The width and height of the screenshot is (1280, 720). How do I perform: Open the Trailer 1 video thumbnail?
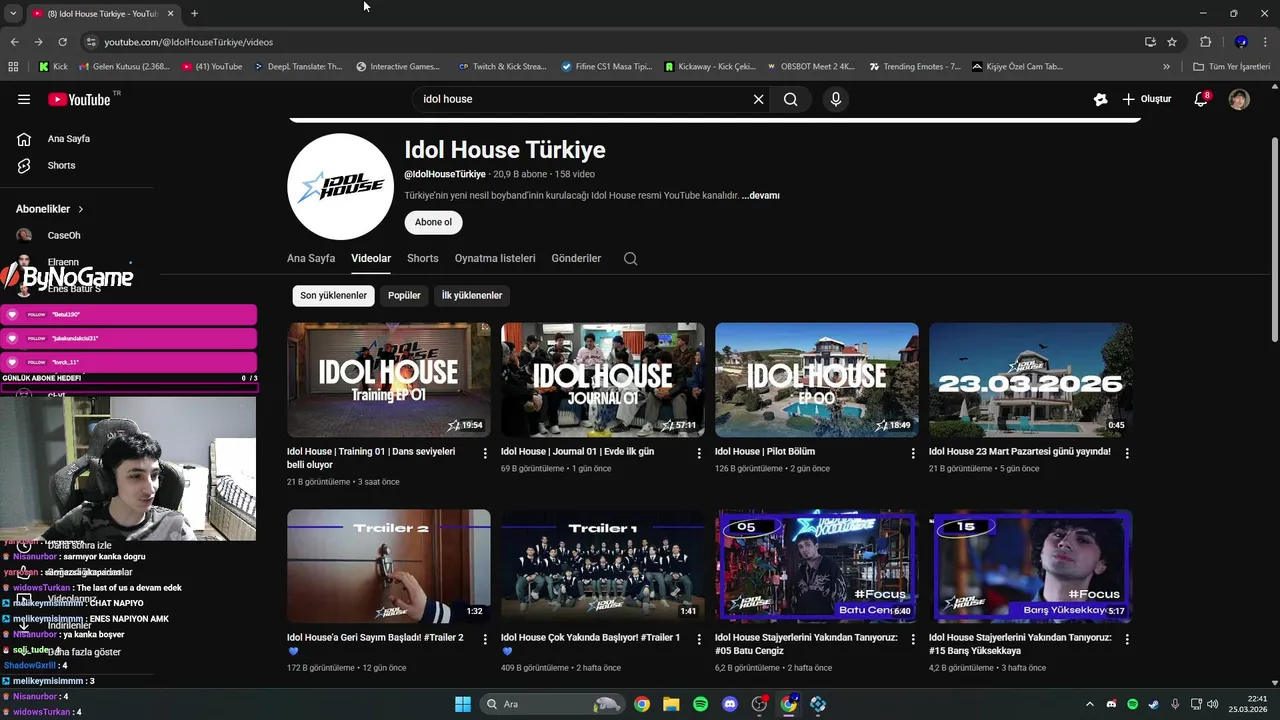pyautogui.click(x=603, y=566)
